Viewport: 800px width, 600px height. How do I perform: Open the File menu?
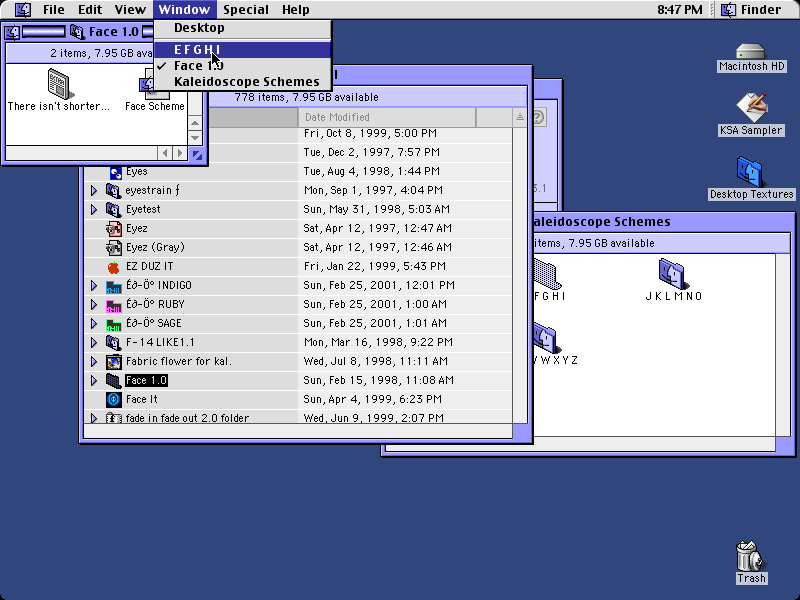pos(53,10)
